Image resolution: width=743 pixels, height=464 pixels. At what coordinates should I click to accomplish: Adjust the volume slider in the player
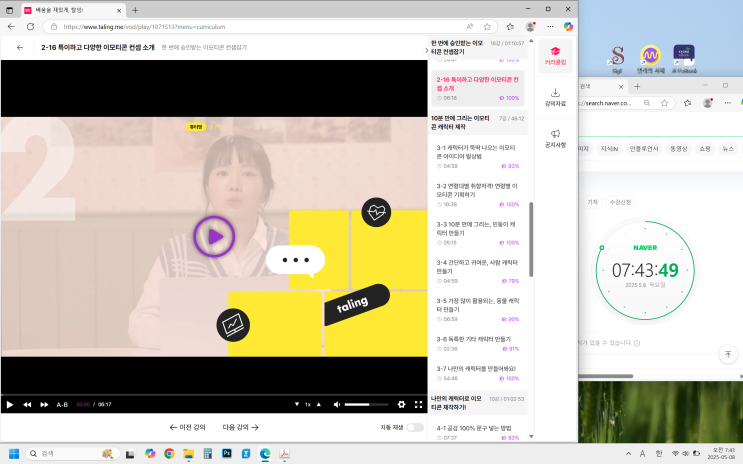pyautogui.click(x=366, y=404)
